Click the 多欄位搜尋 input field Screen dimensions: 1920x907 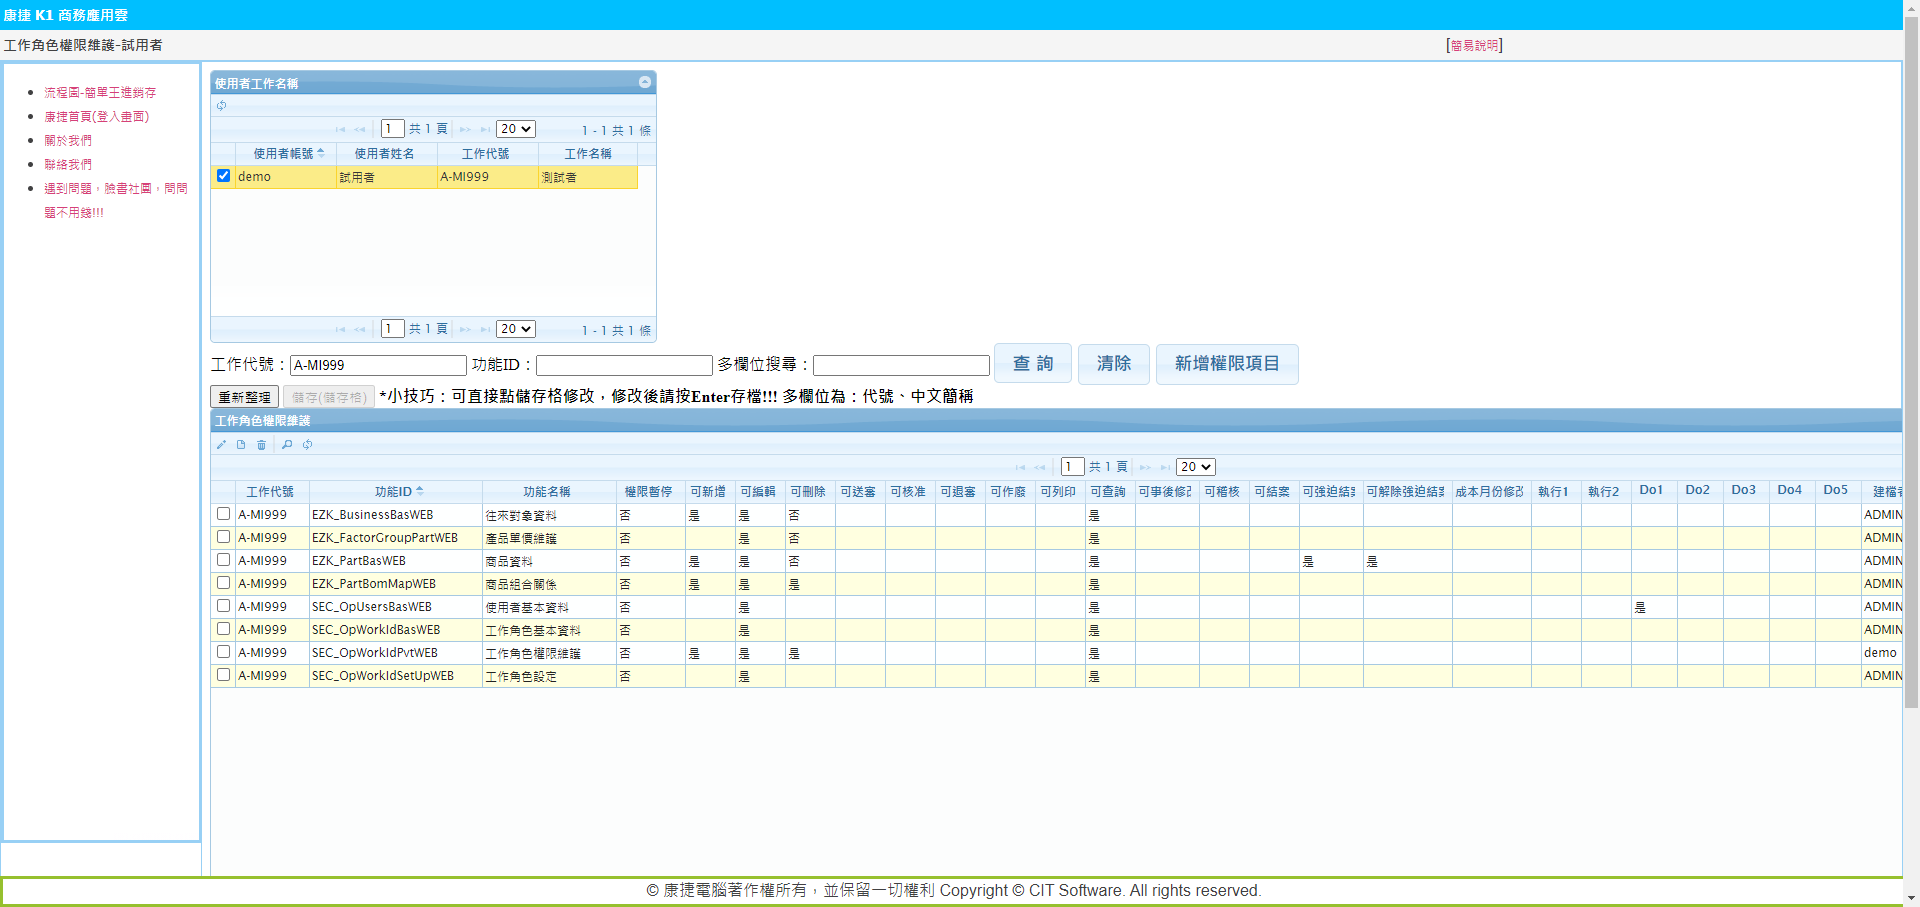pos(901,366)
